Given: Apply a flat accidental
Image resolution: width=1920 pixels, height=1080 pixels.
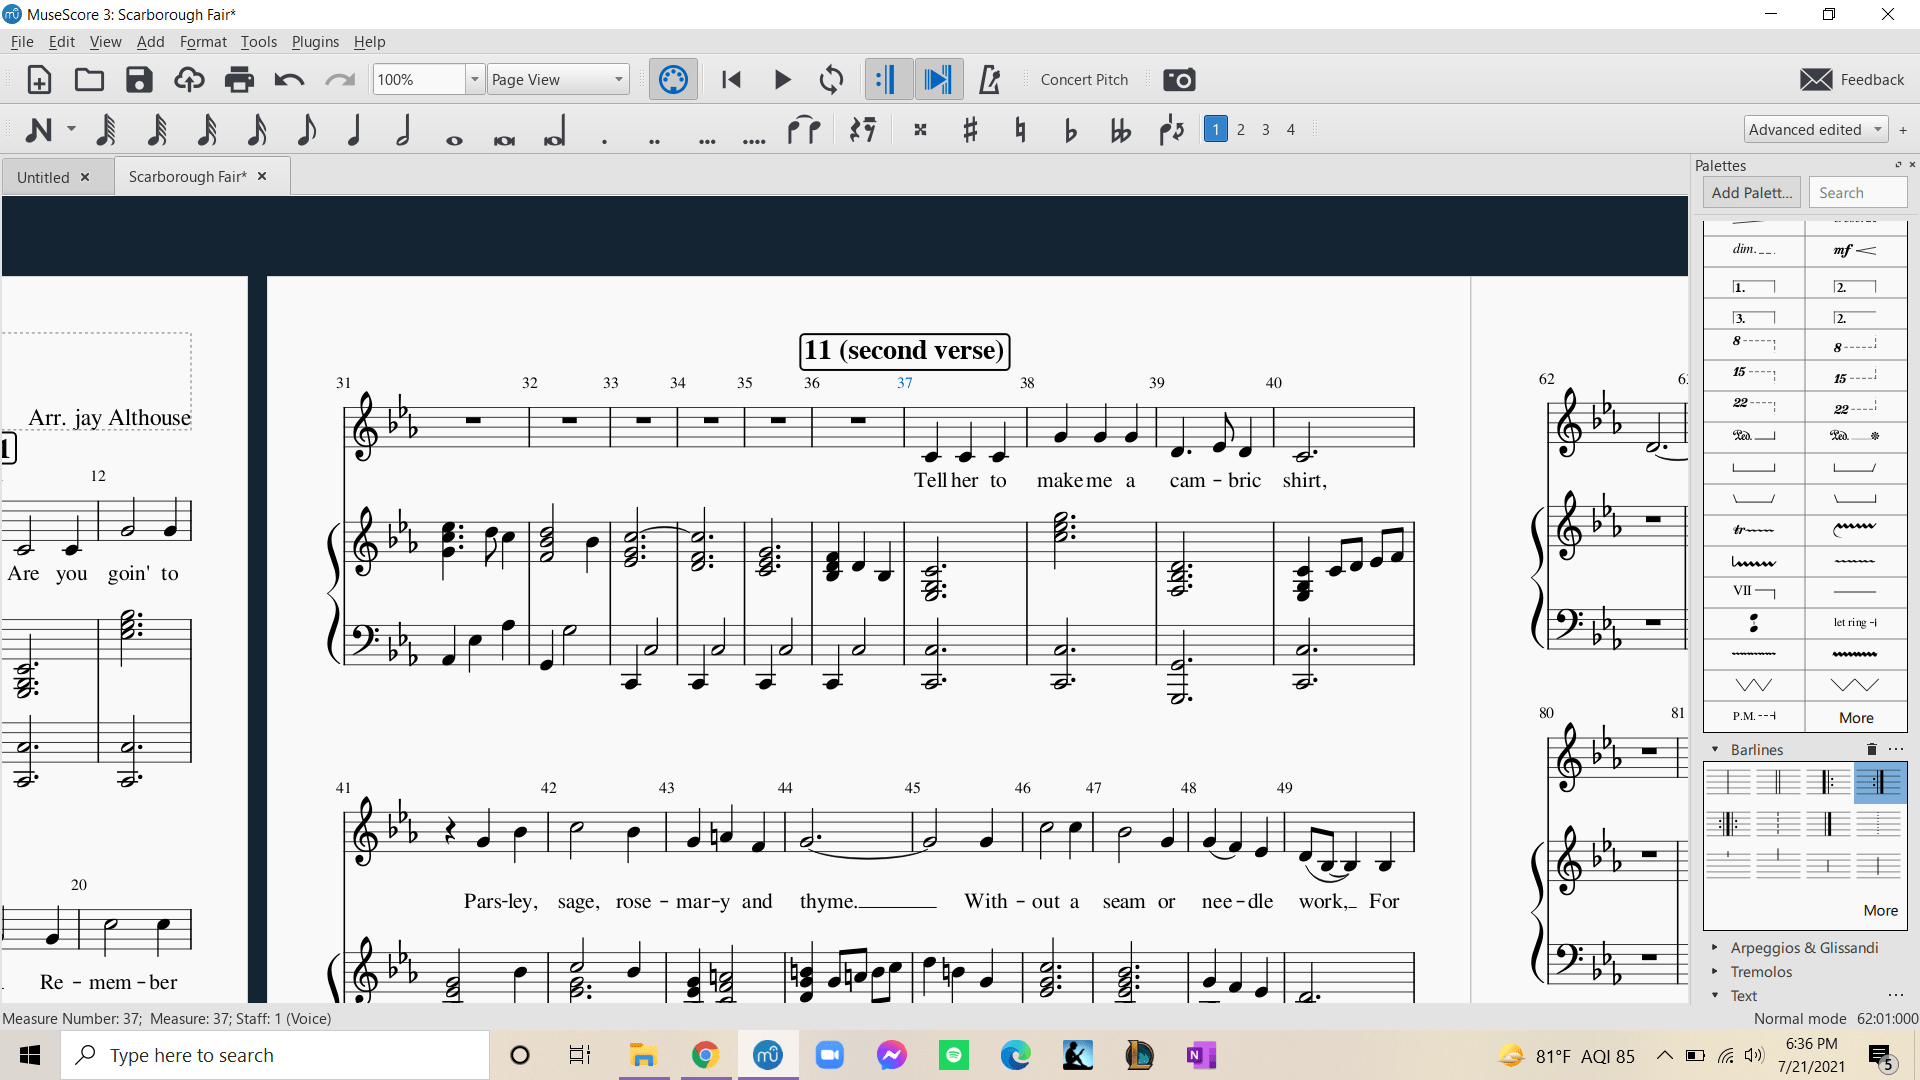Looking at the screenshot, I should pos(1070,130).
